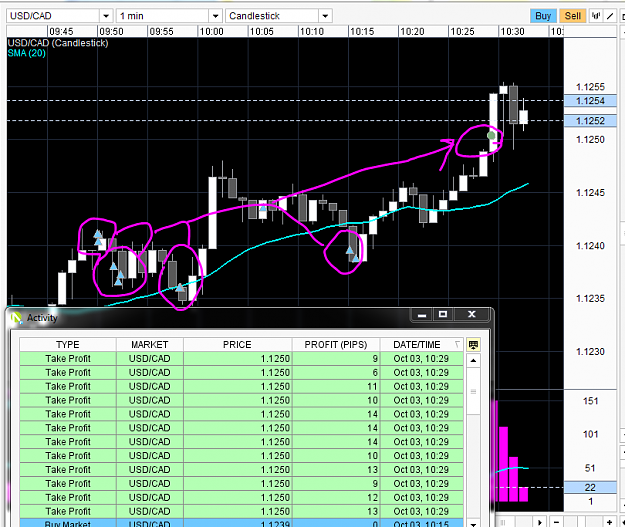The image size is (625, 527).
Task: Click the profit cell showing 12 pips
Action: [x=336, y=498]
